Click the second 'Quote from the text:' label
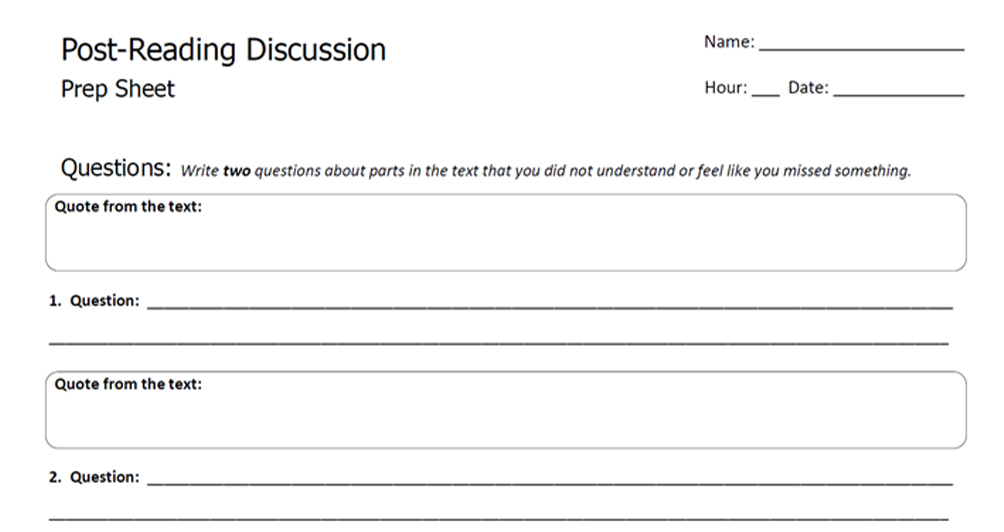The width and height of the screenshot is (1004, 532). click(x=128, y=384)
